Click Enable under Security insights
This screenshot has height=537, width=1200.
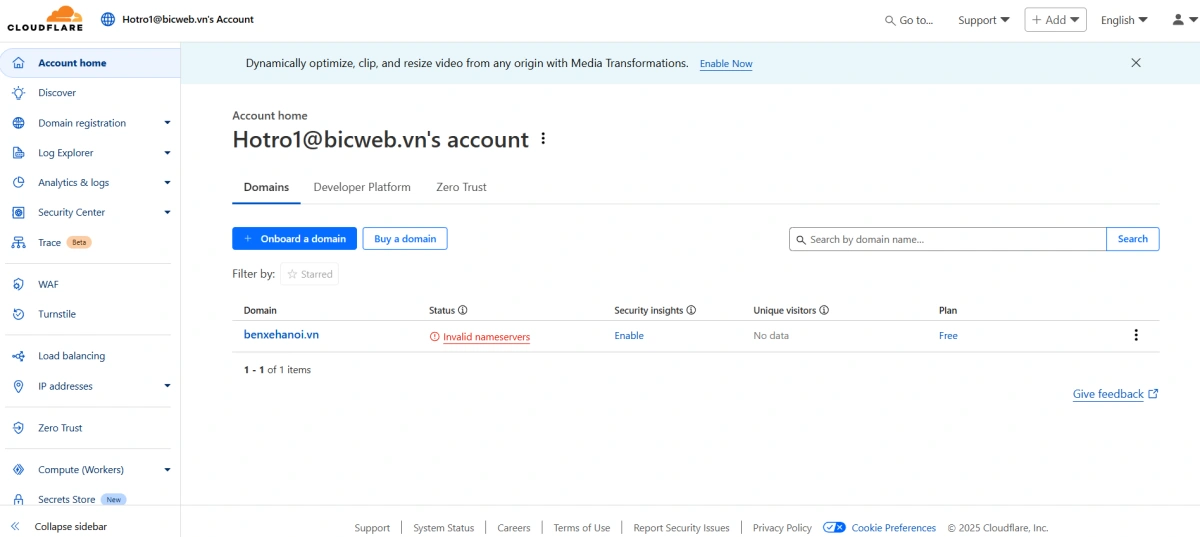[x=629, y=336]
